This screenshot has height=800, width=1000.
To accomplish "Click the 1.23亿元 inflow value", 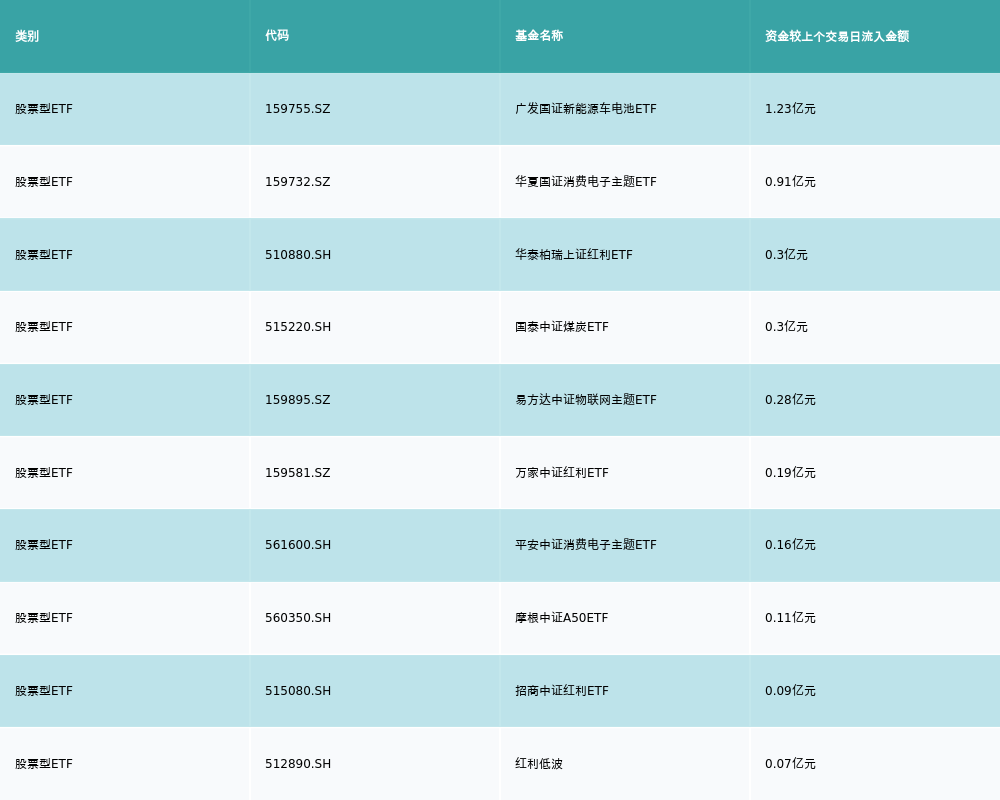I will (x=790, y=109).
